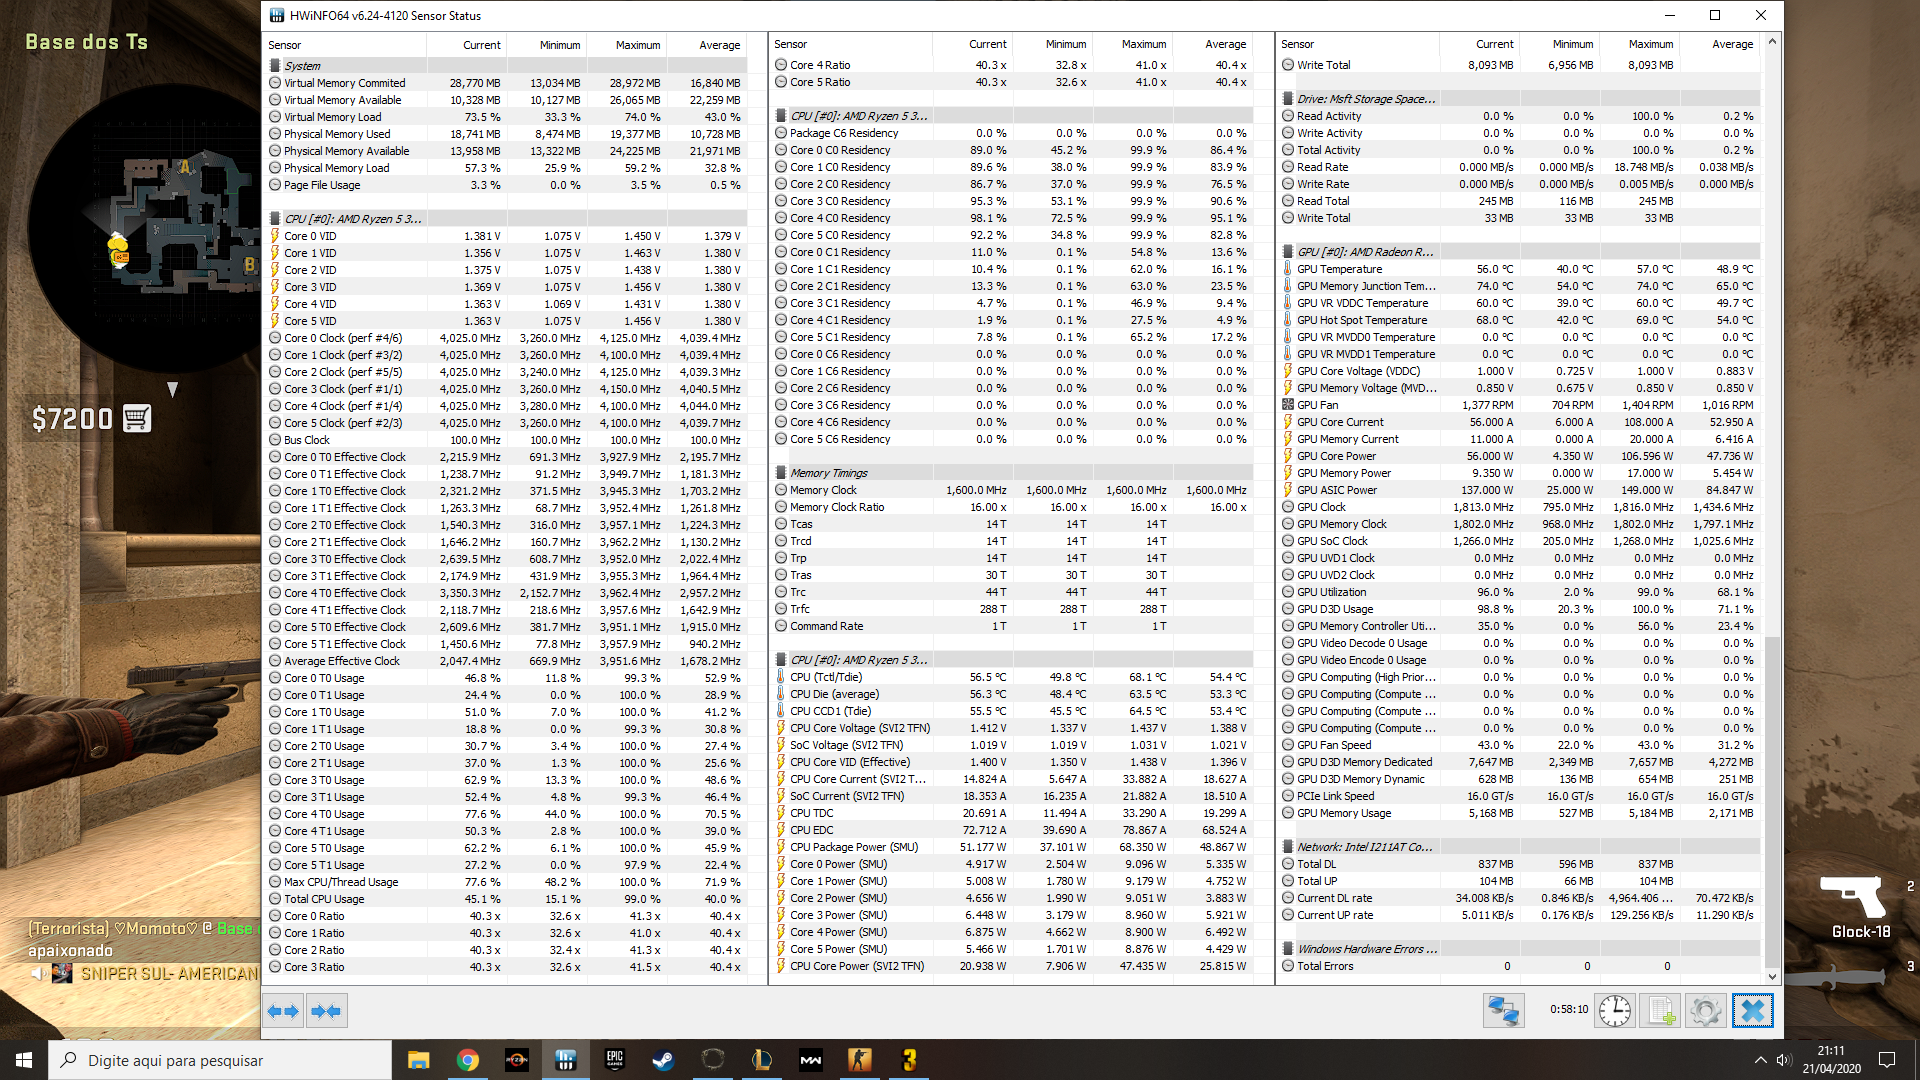Click Sensor column header in left panel

coord(345,45)
